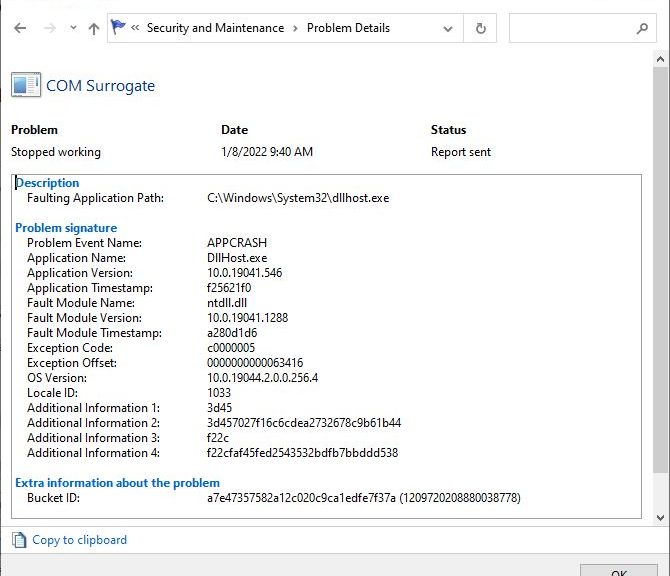Image resolution: width=670 pixels, height=576 pixels.
Task: Click the COM Surrogate application icon
Action: [26, 85]
